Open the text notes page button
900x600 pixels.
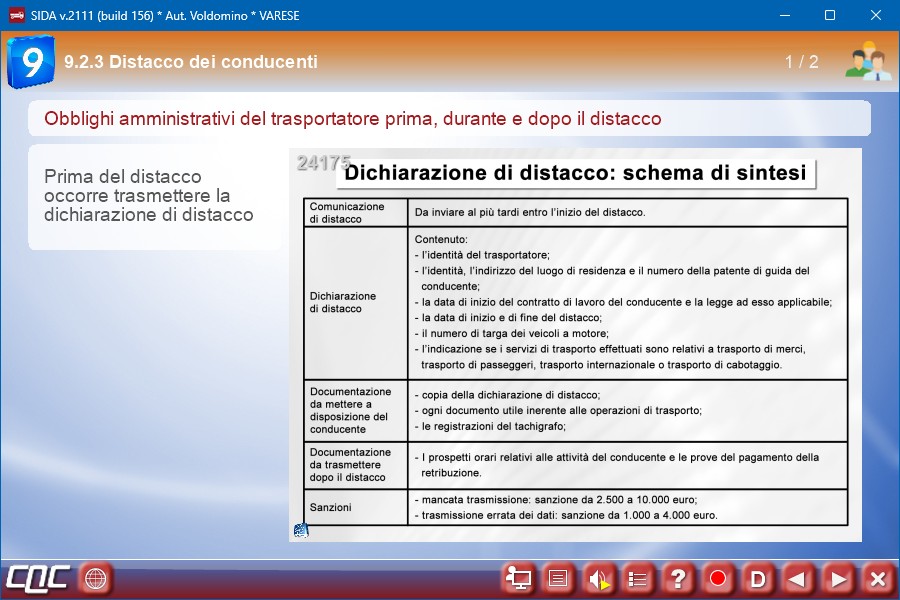[x=559, y=578]
